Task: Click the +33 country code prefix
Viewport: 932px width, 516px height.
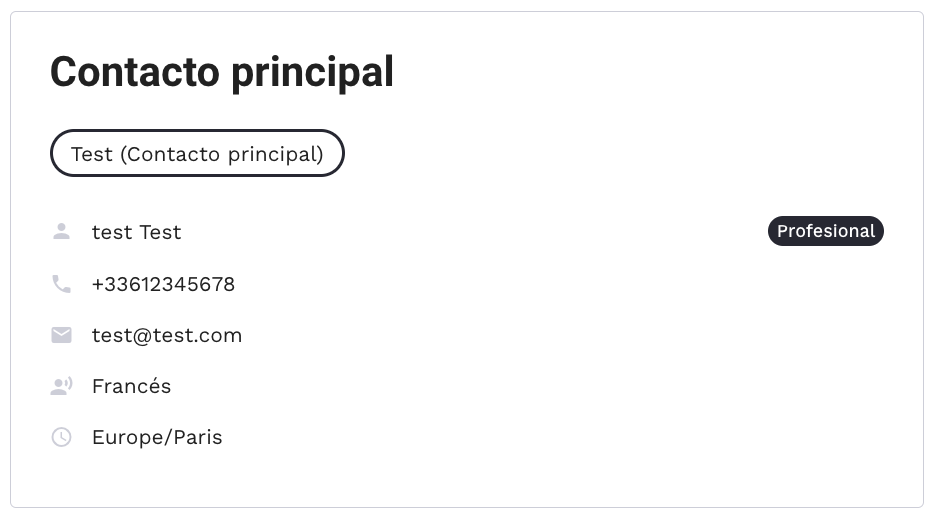Action: point(108,284)
